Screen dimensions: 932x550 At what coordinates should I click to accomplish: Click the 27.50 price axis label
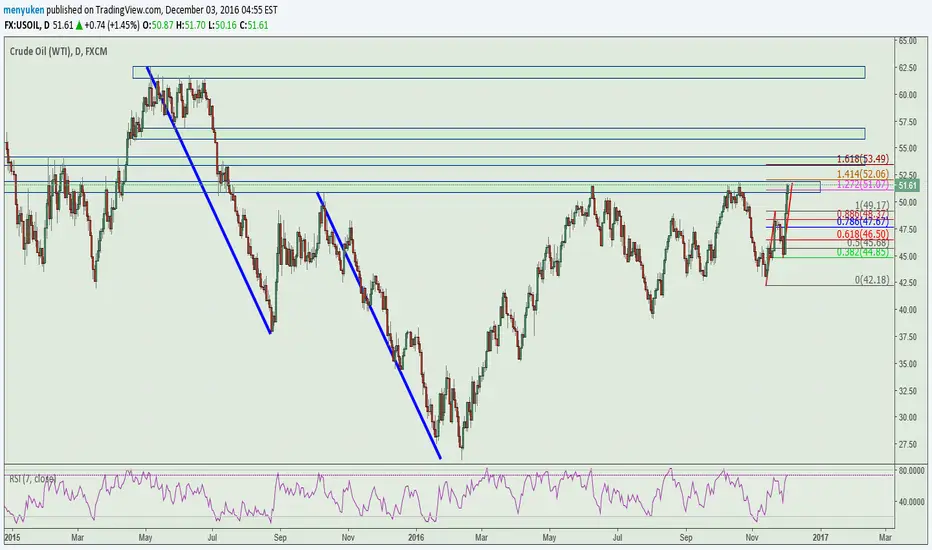coord(907,444)
